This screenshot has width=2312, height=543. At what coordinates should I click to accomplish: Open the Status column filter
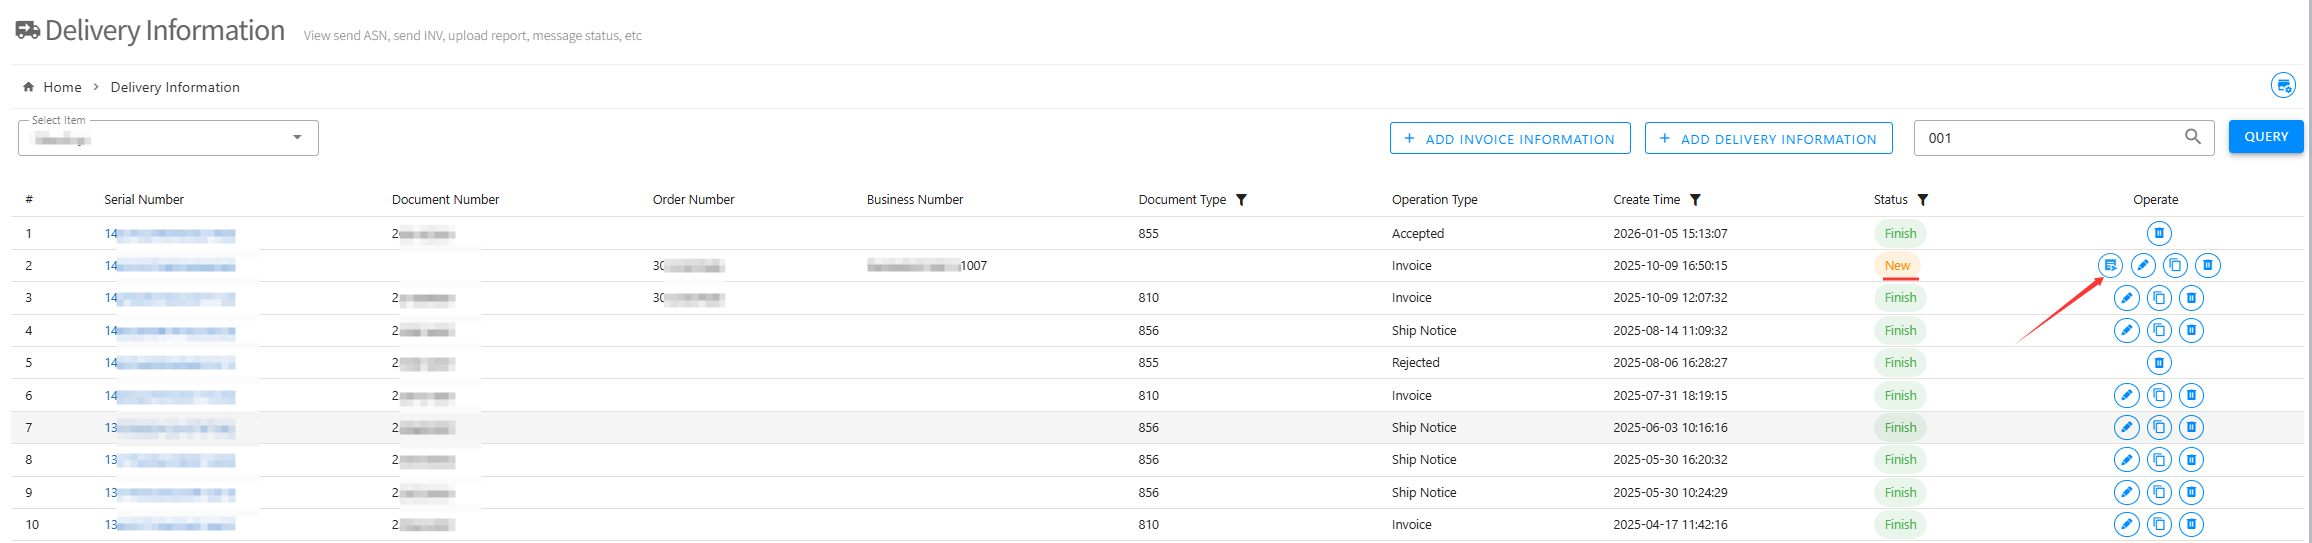(1922, 200)
